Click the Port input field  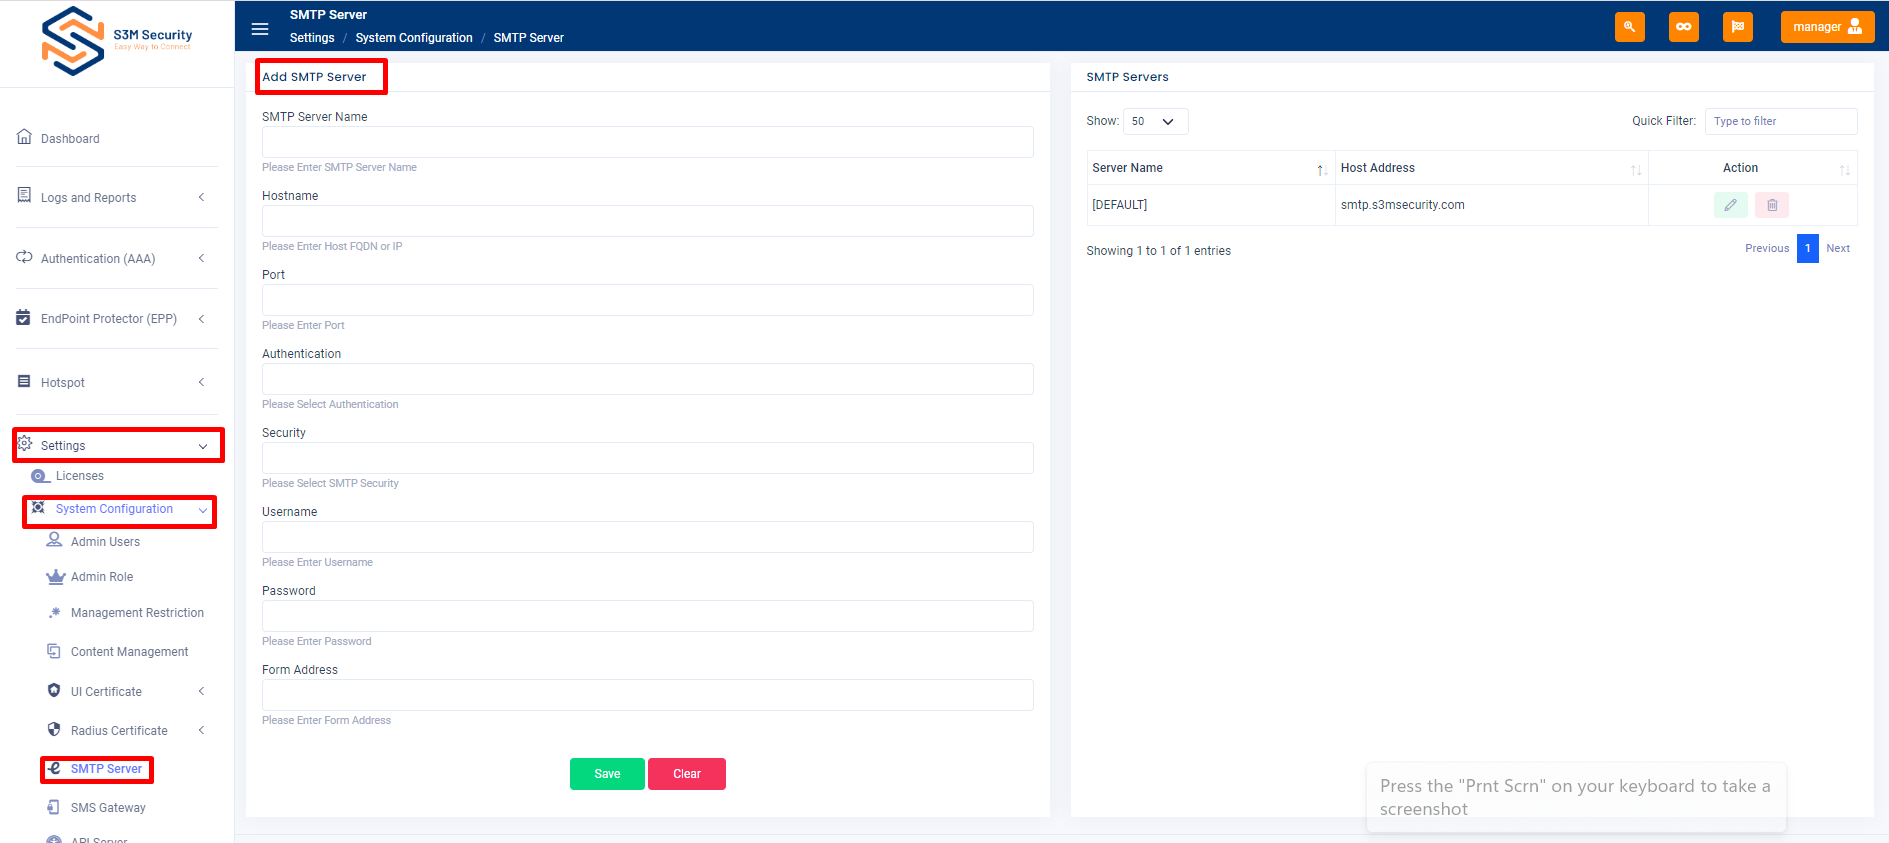pyautogui.click(x=647, y=300)
